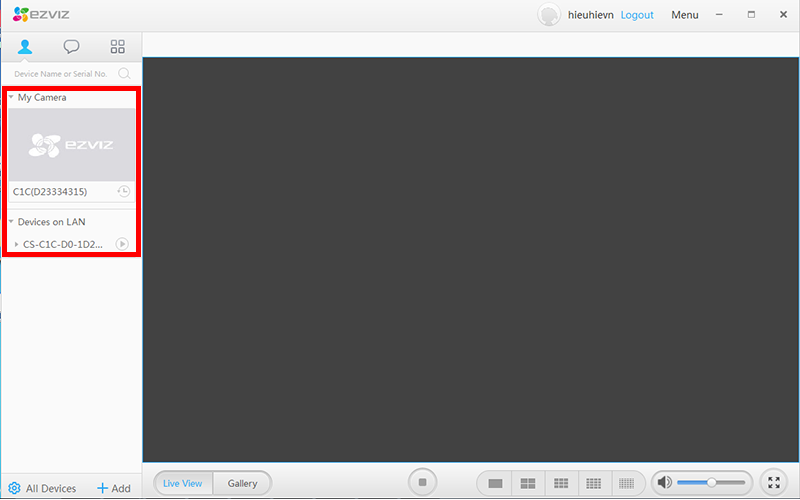800x500 pixels.
Task: Collapse the Devices on LAN section
Action: point(11,222)
